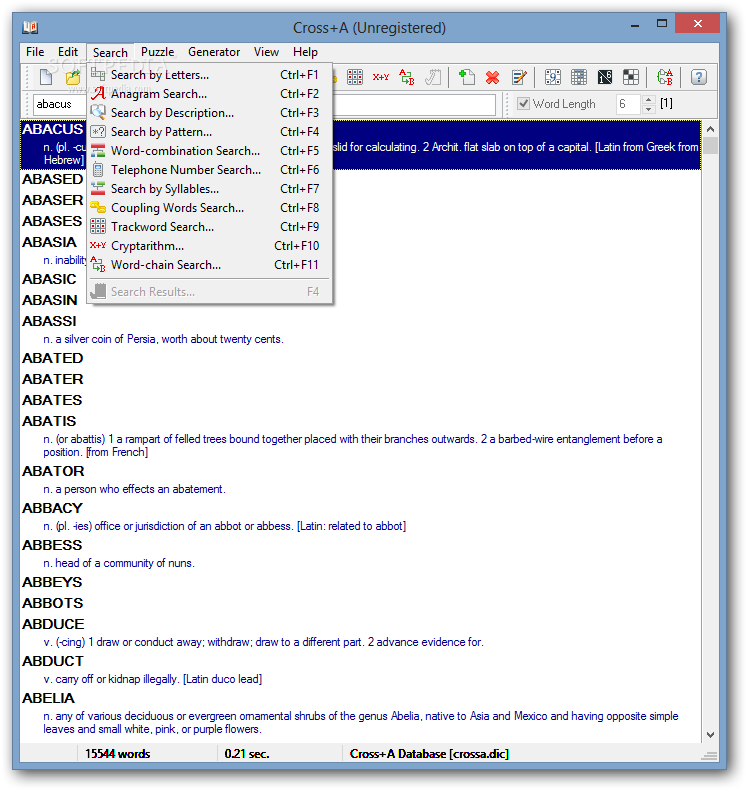The width and height of the screenshot is (747, 790).
Task: Choose Search by Pattern menu entry
Action: (210, 132)
